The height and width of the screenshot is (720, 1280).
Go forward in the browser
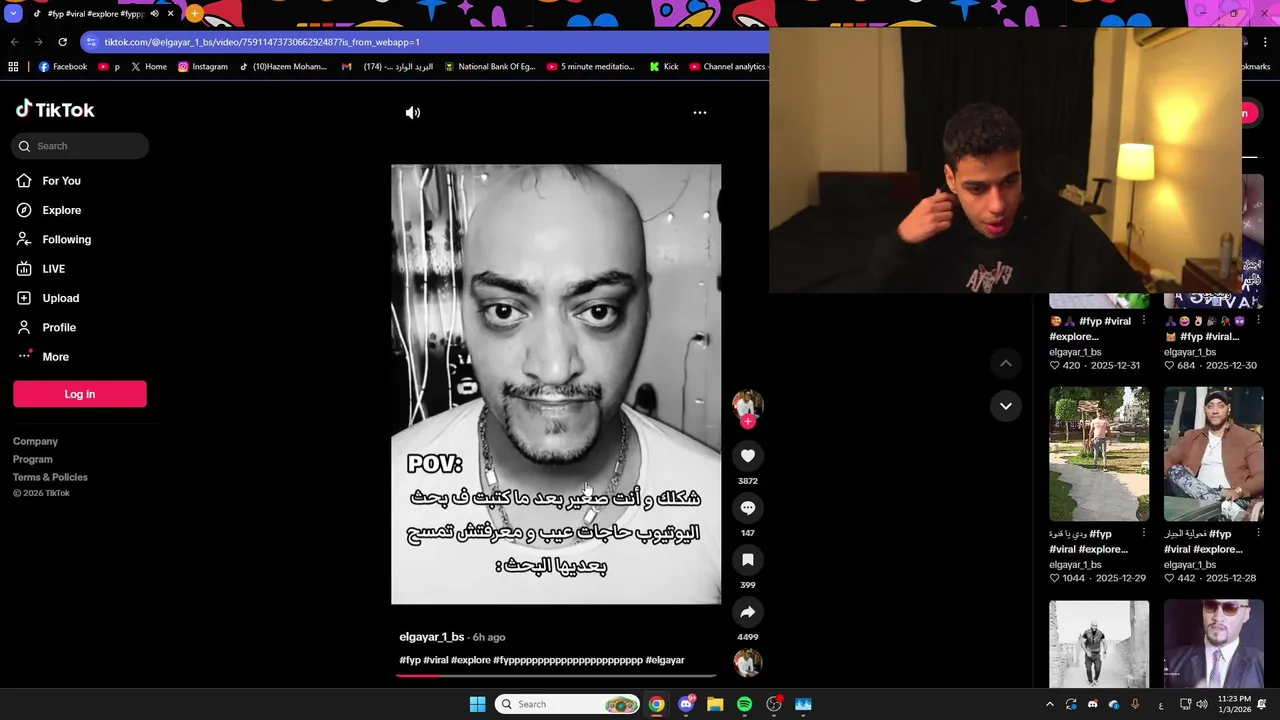click(x=38, y=42)
